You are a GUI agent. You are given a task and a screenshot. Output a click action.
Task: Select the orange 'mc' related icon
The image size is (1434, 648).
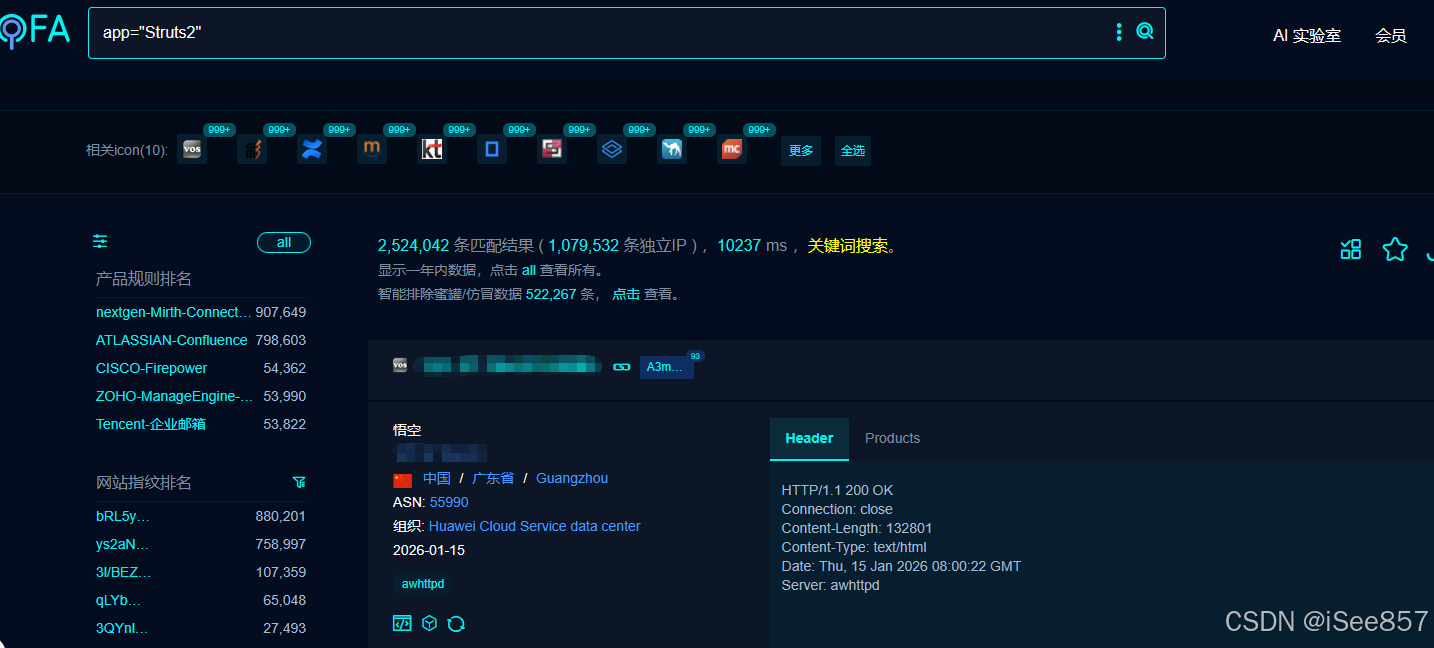pyautogui.click(x=732, y=150)
